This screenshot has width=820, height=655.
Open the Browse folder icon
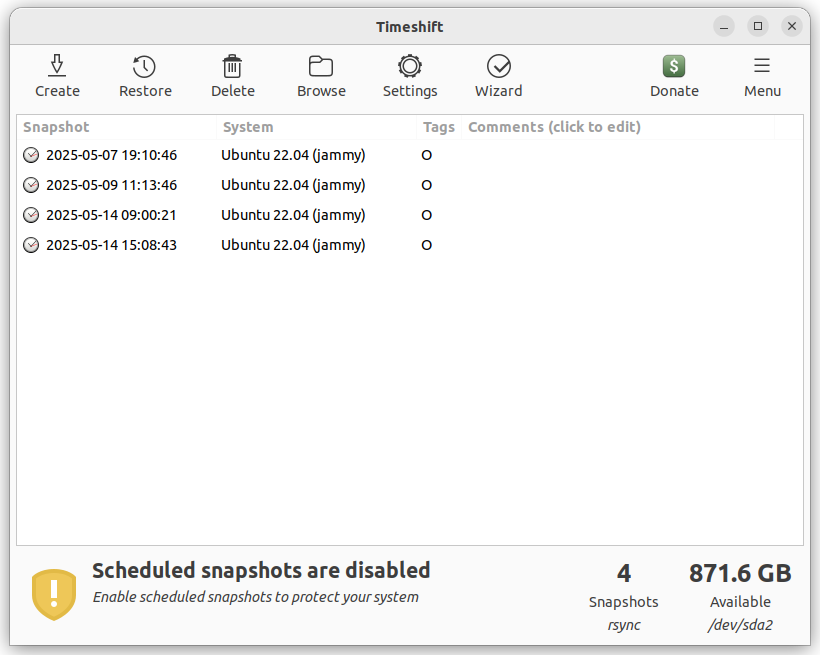321,66
